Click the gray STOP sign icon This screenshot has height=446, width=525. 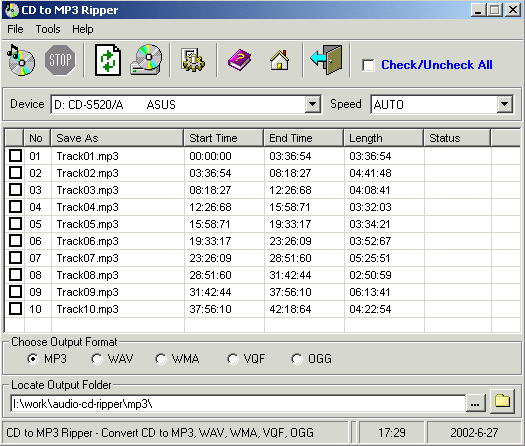click(60, 60)
